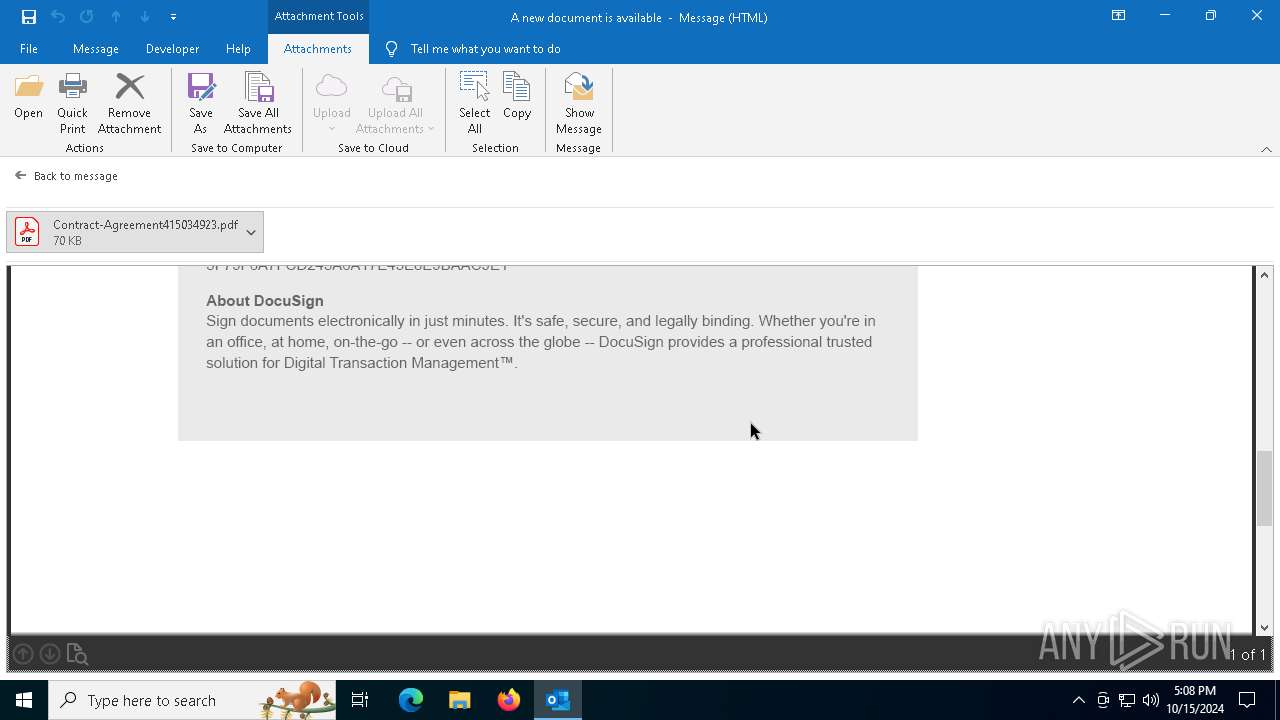Viewport: 1280px width, 720px height.
Task: Click Save All Attachments
Action: 258,104
